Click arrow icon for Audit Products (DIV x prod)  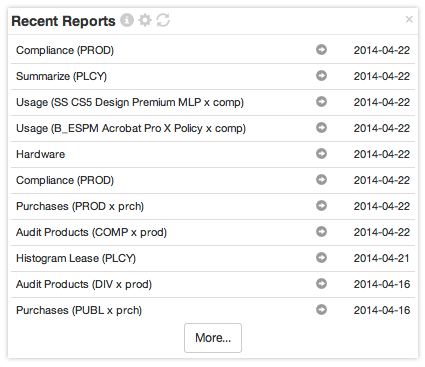[x=321, y=284]
